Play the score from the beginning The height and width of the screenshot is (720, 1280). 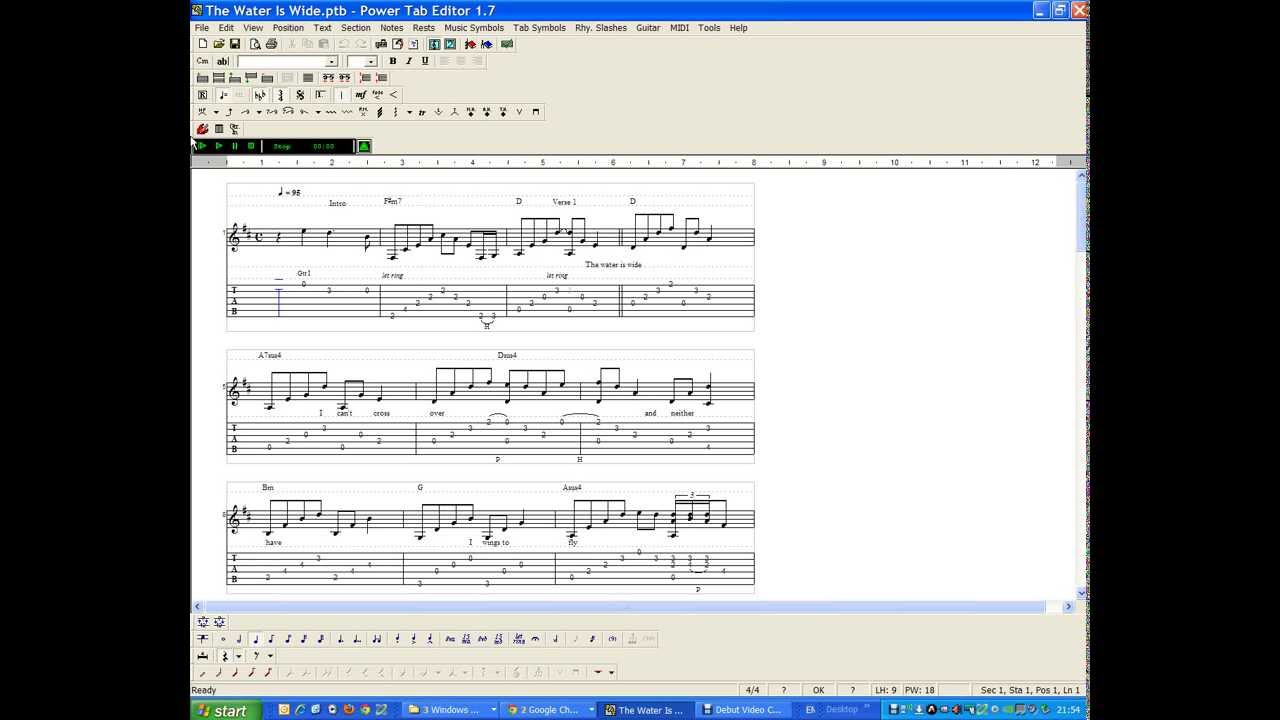[x=202, y=146]
